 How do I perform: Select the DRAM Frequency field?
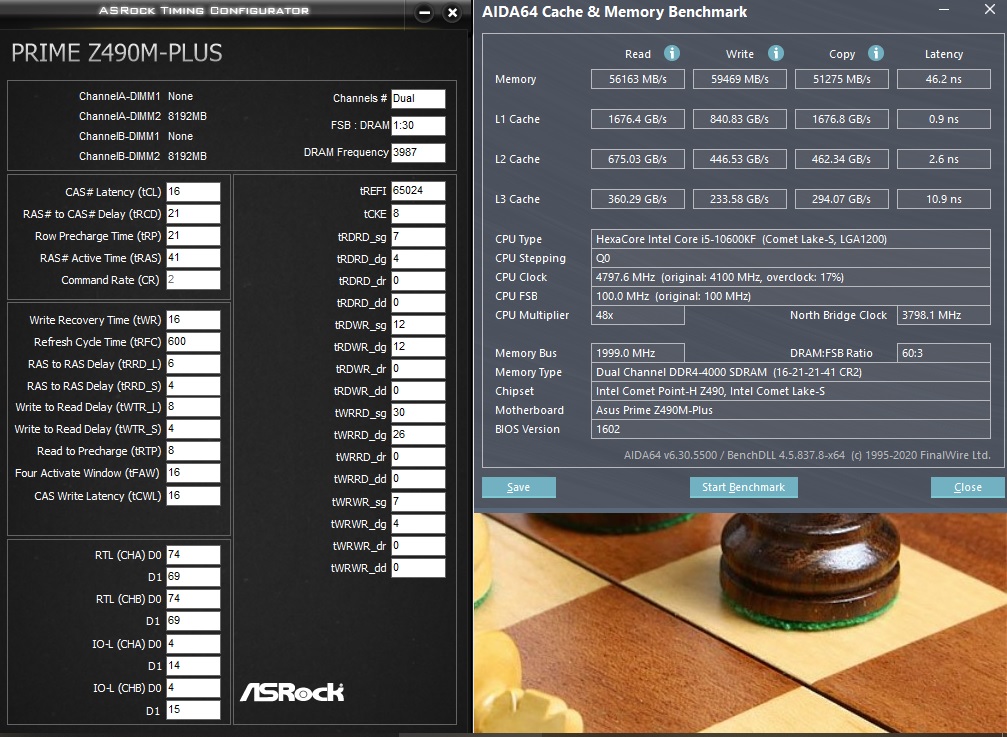(418, 153)
